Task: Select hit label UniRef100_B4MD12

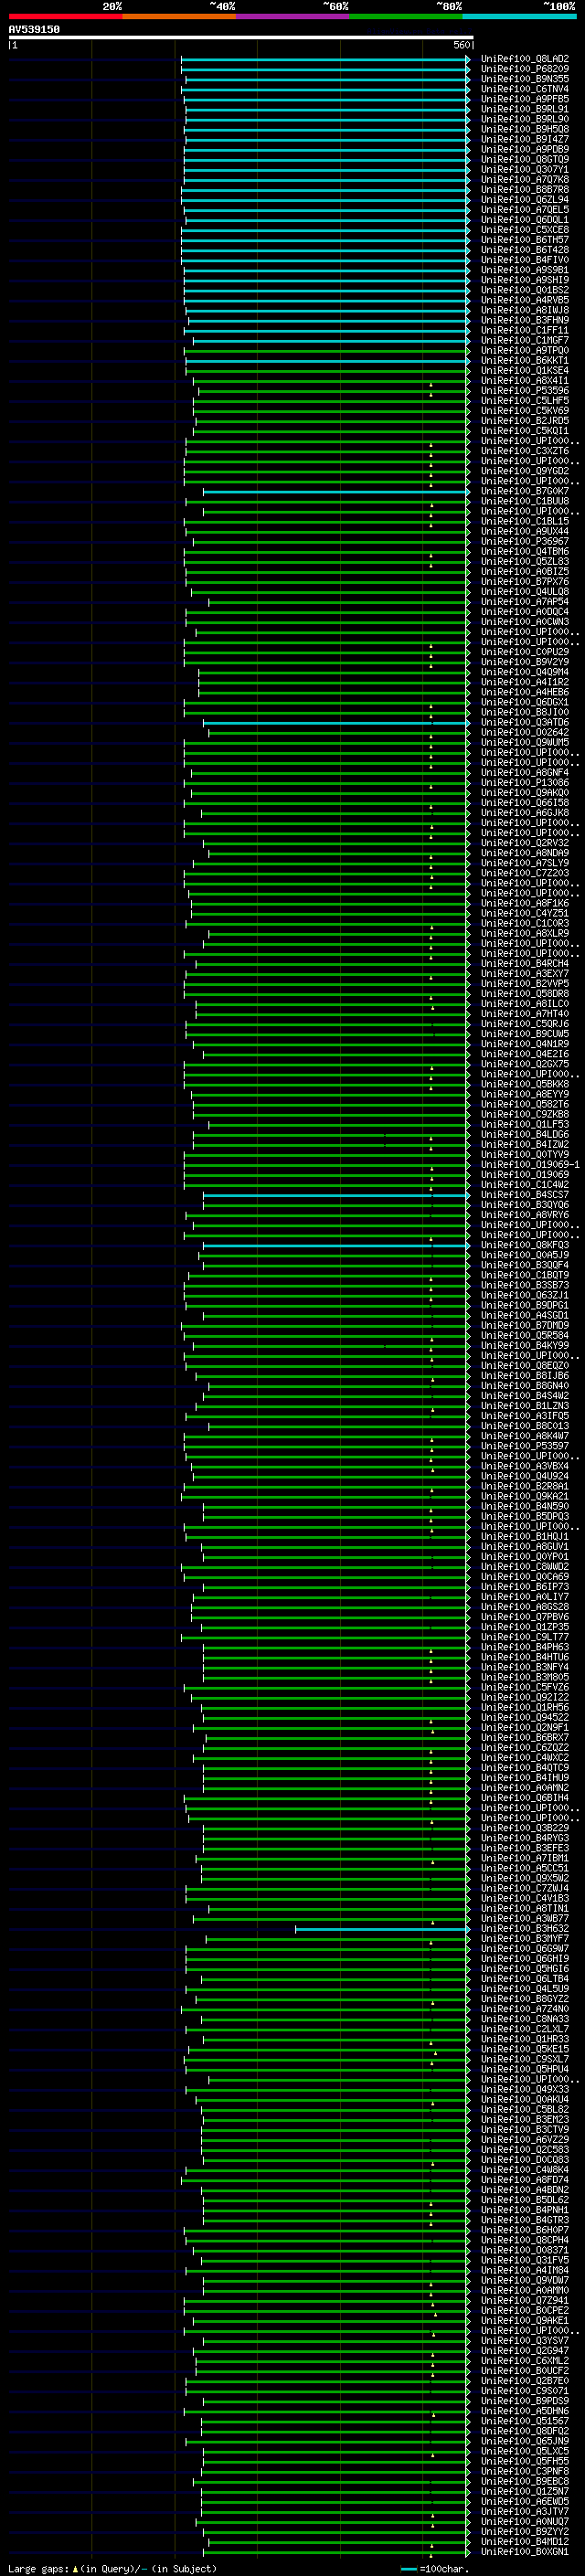Action: pos(524,2542)
